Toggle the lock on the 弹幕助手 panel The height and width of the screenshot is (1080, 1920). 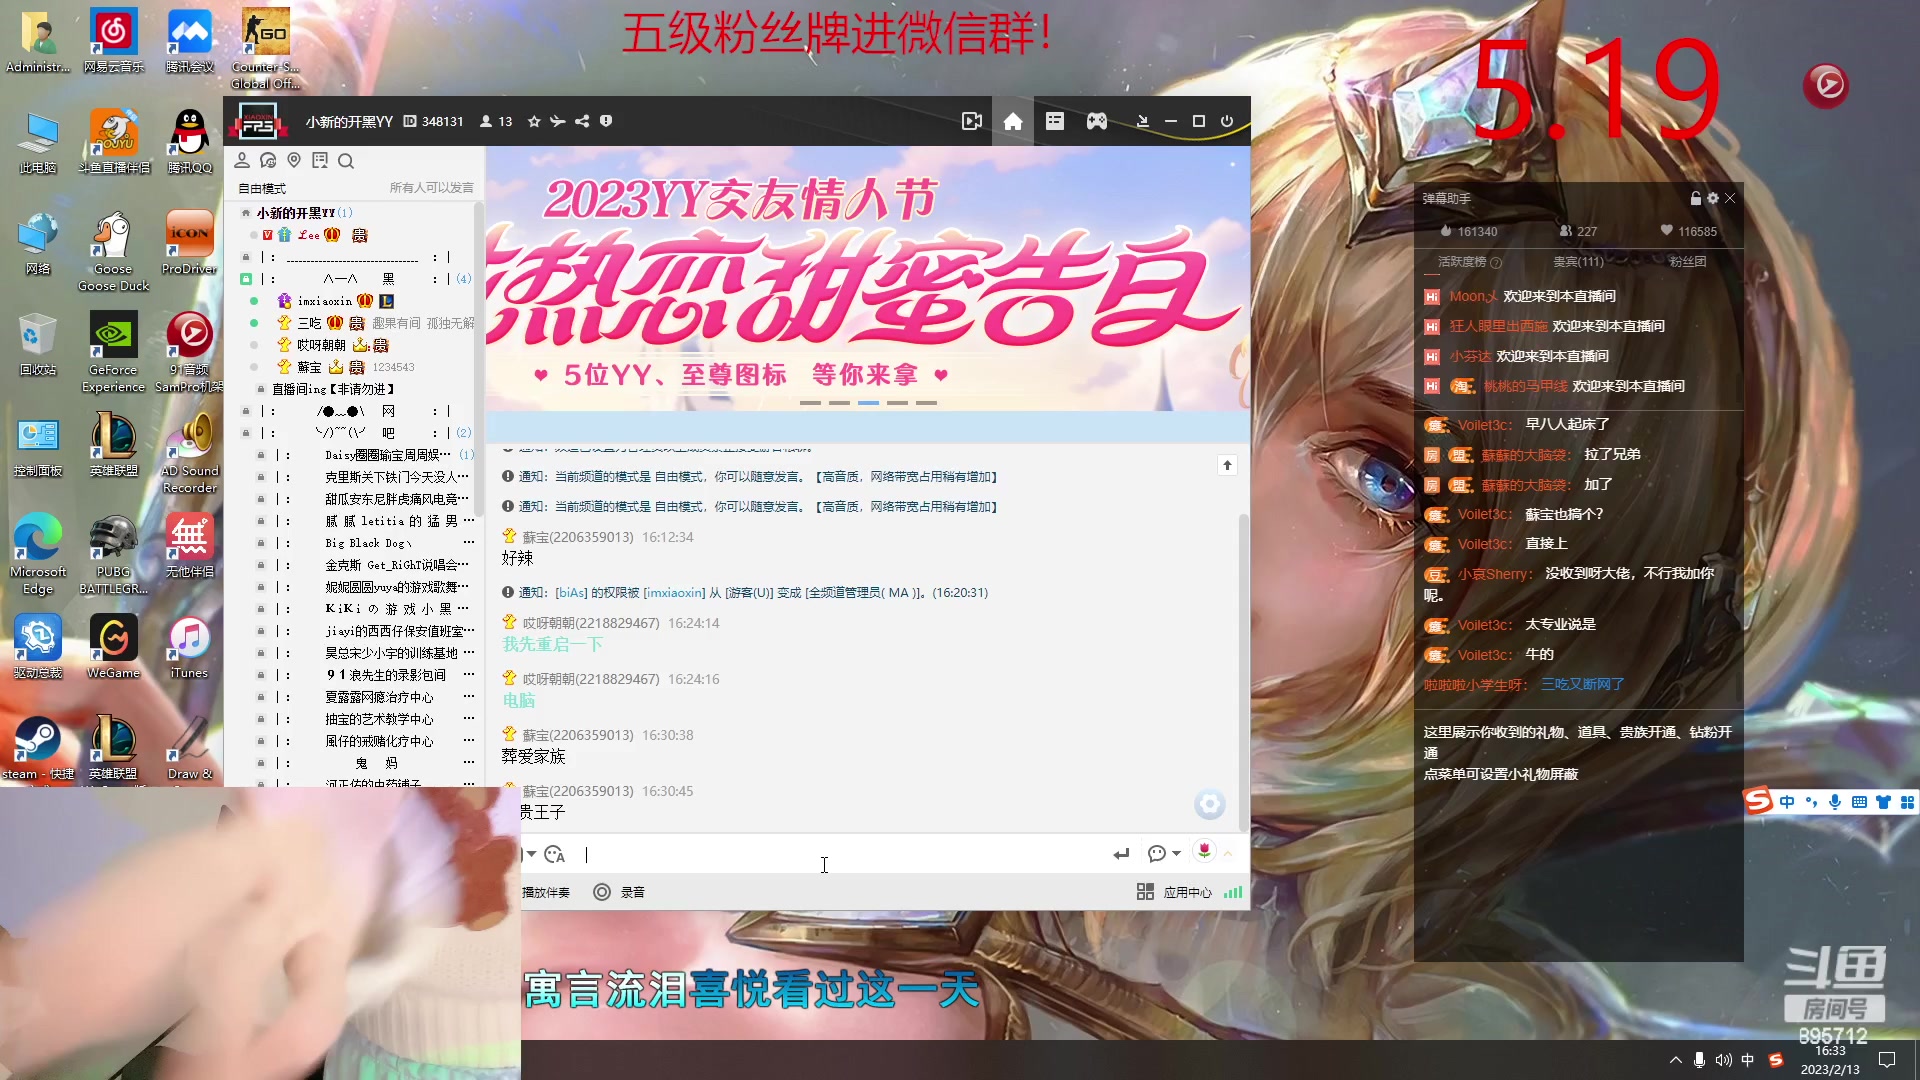click(x=1695, y=198)
